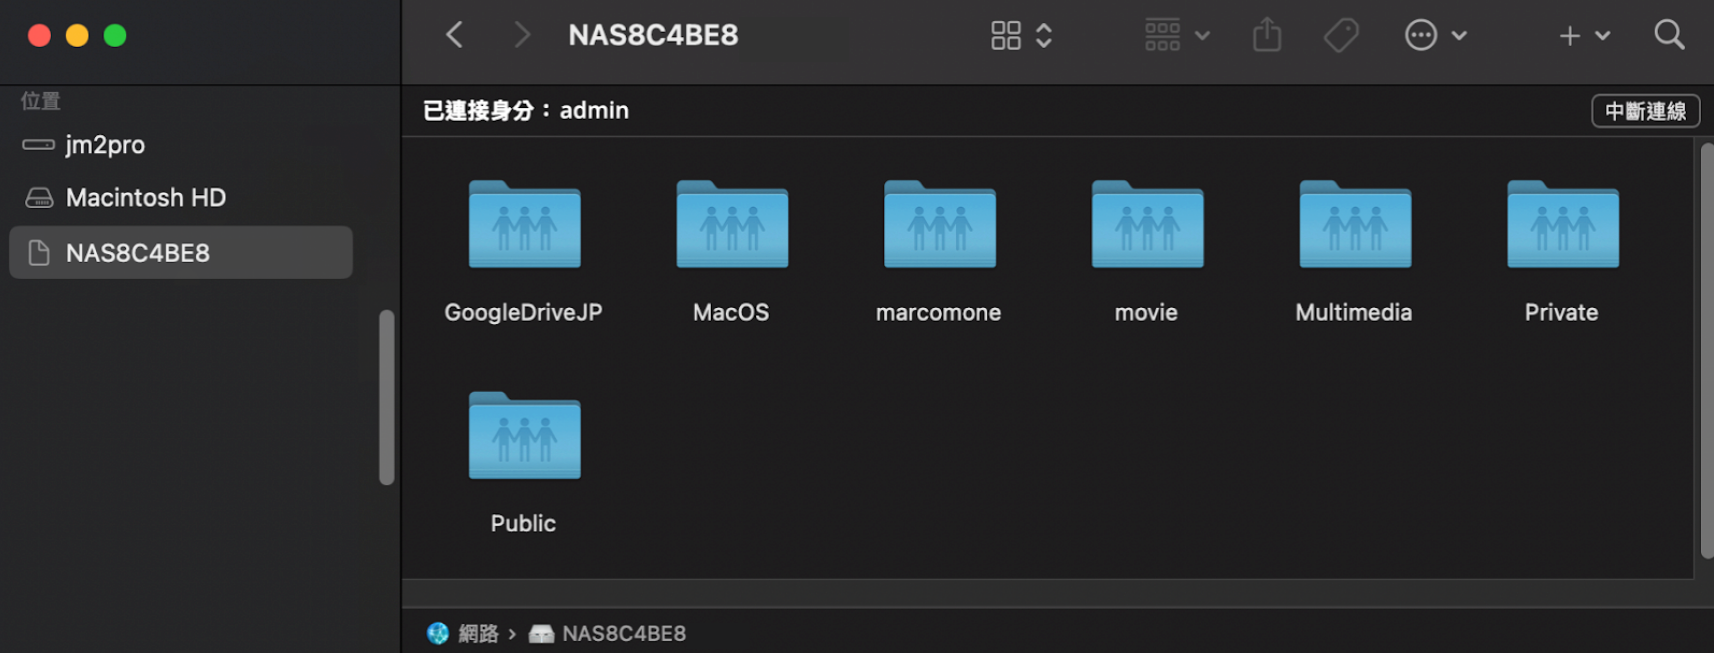Open the movie shared folder
The height and width of the screenshot is (653, 1714).
tap(1147, 225)
